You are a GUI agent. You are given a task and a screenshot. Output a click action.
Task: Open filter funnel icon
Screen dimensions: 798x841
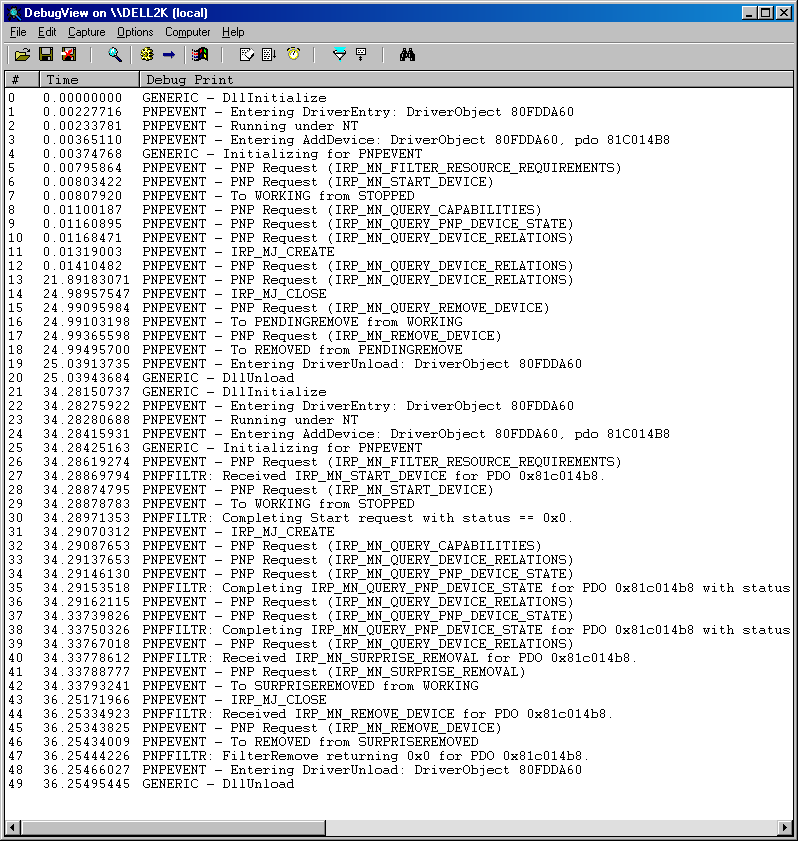click(339, 54)
